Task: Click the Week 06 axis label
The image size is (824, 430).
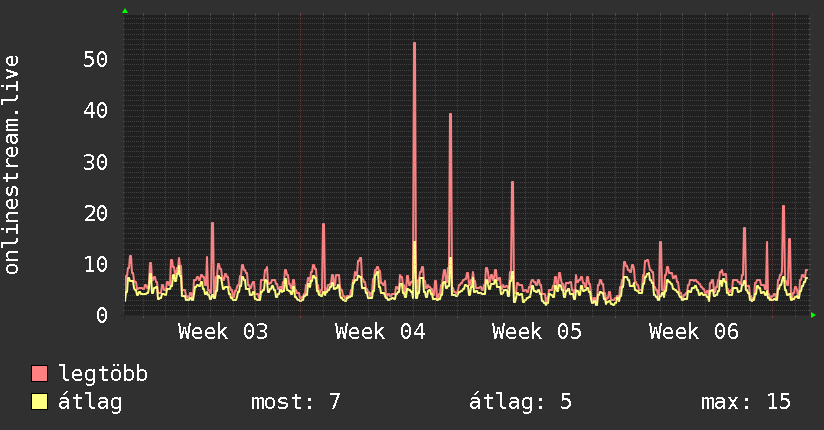Action: point(694,332)
